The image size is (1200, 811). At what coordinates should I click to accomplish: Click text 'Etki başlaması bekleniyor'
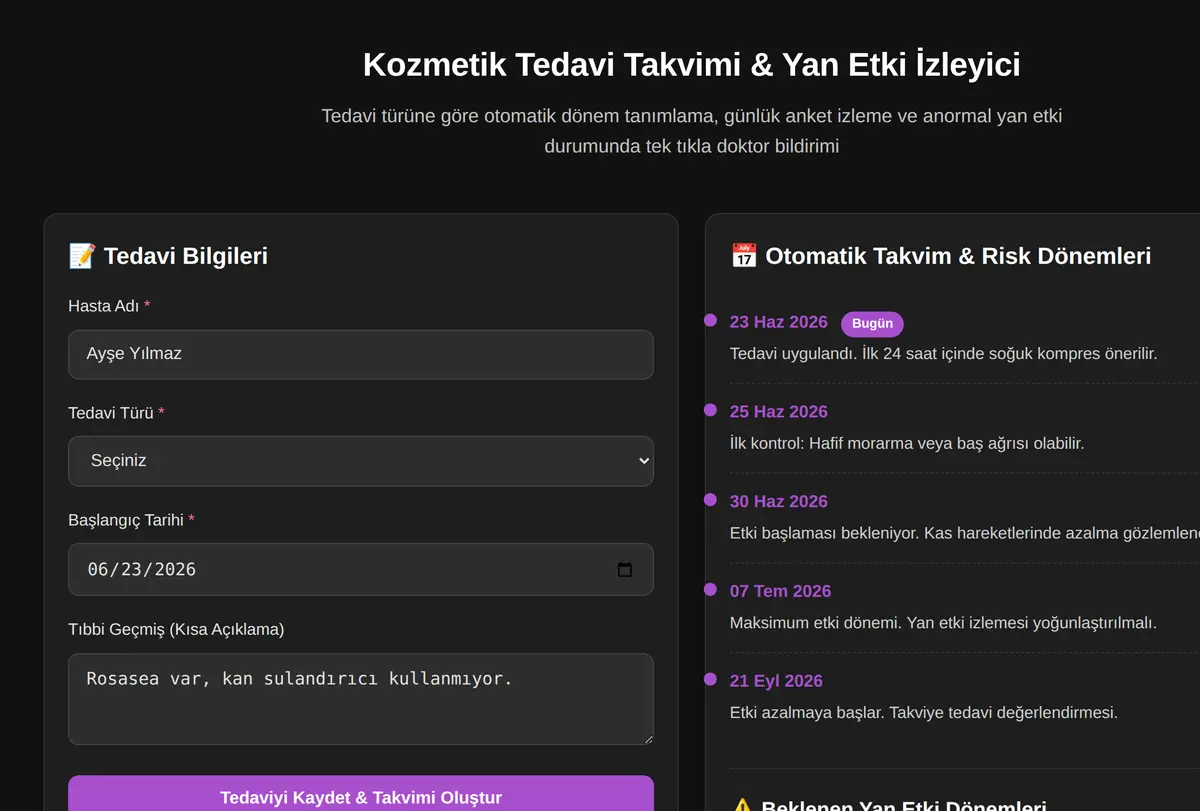(x=965, y=533)
